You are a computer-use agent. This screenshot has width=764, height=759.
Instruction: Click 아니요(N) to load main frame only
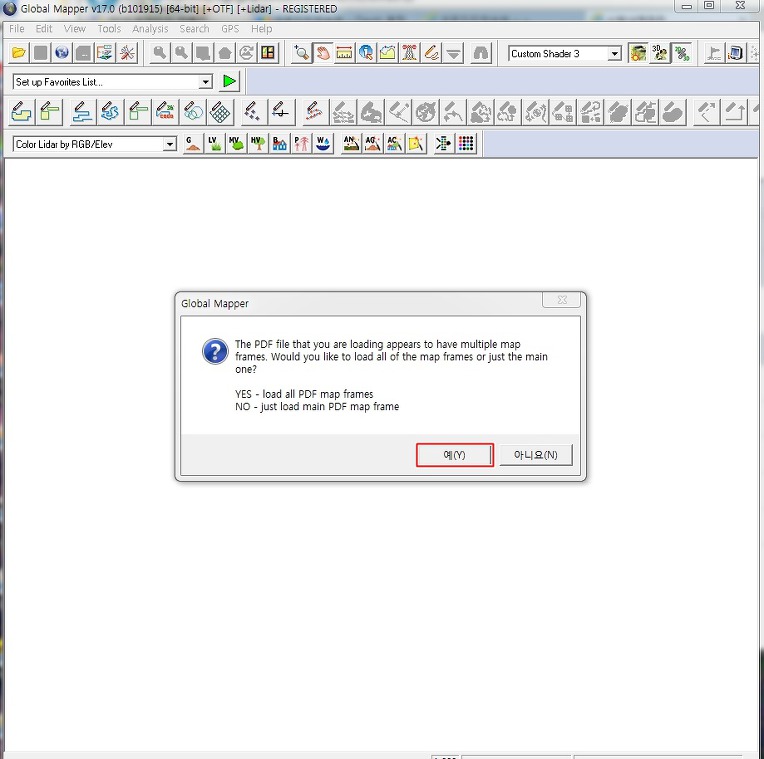point(535,455)
